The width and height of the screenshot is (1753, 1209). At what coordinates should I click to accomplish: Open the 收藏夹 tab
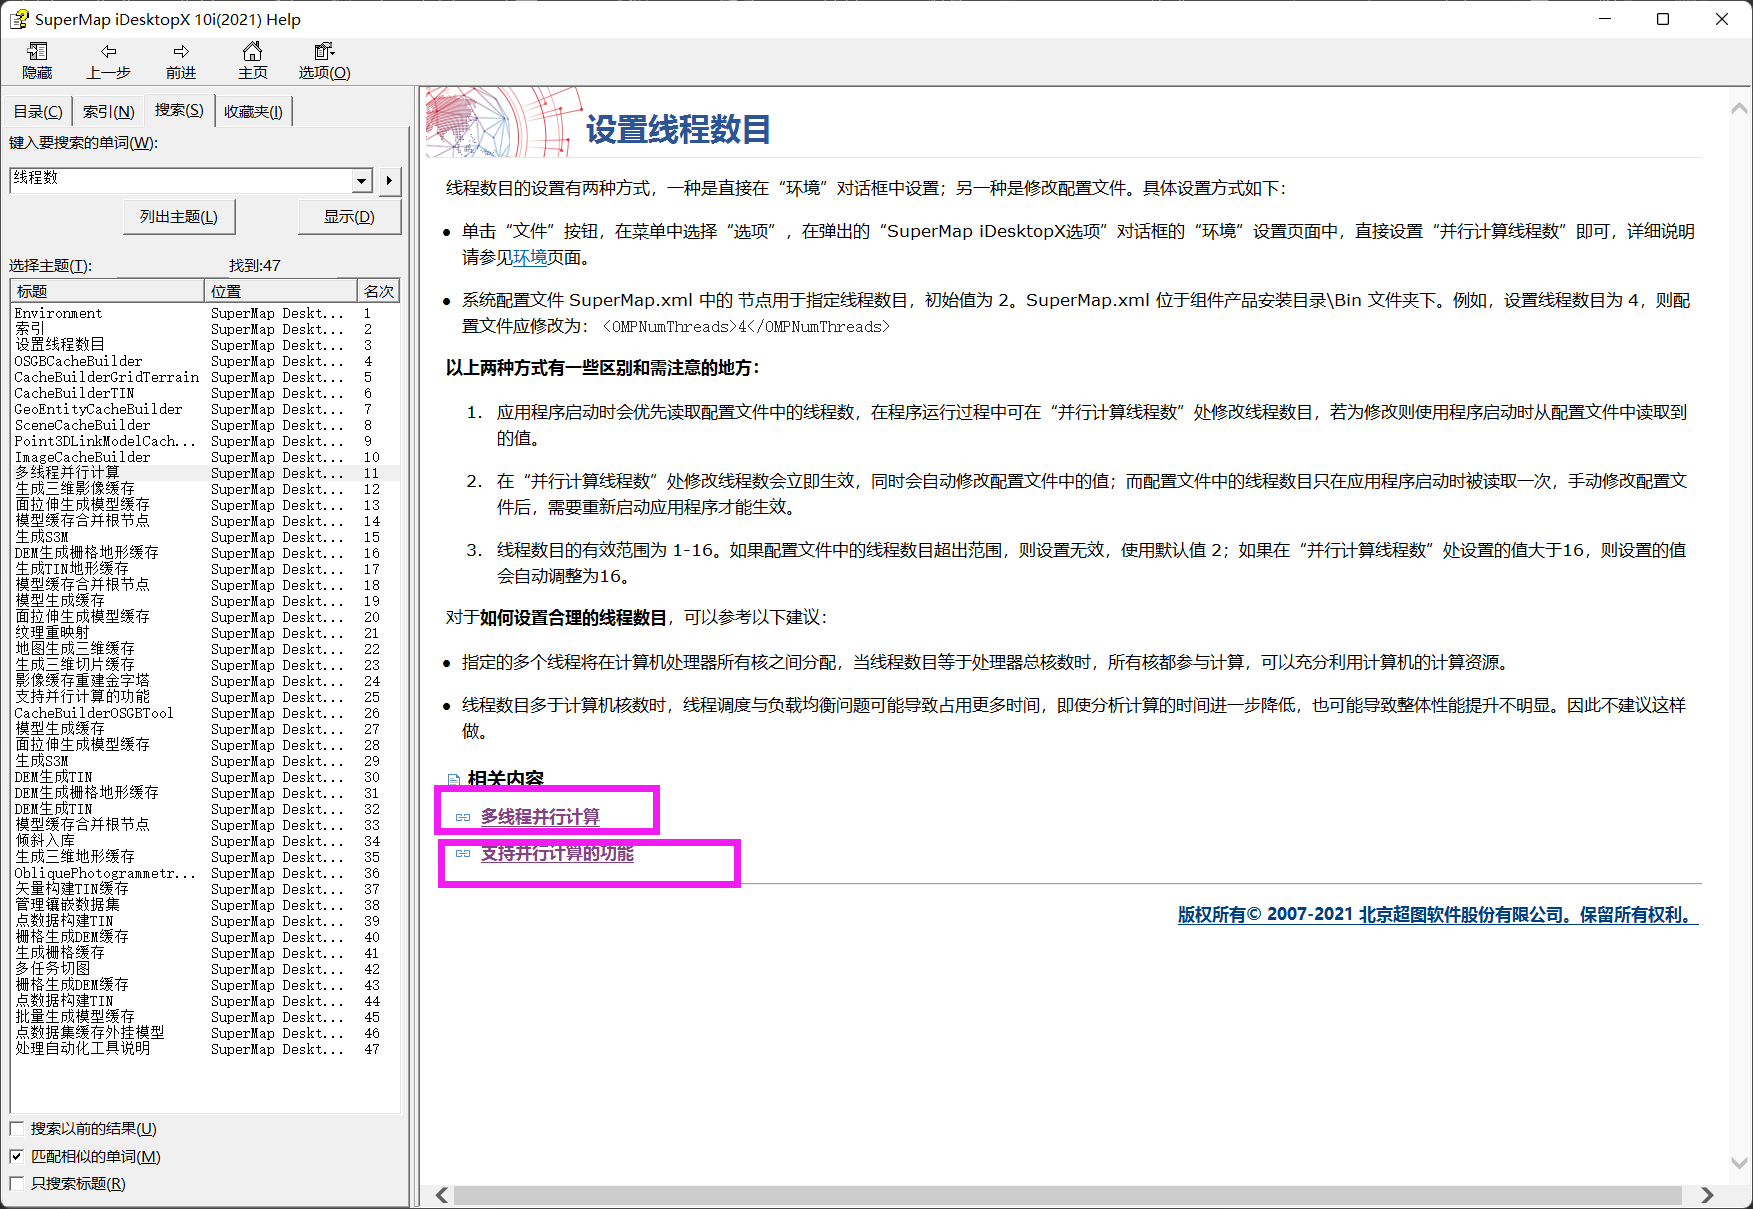[253, 112]
